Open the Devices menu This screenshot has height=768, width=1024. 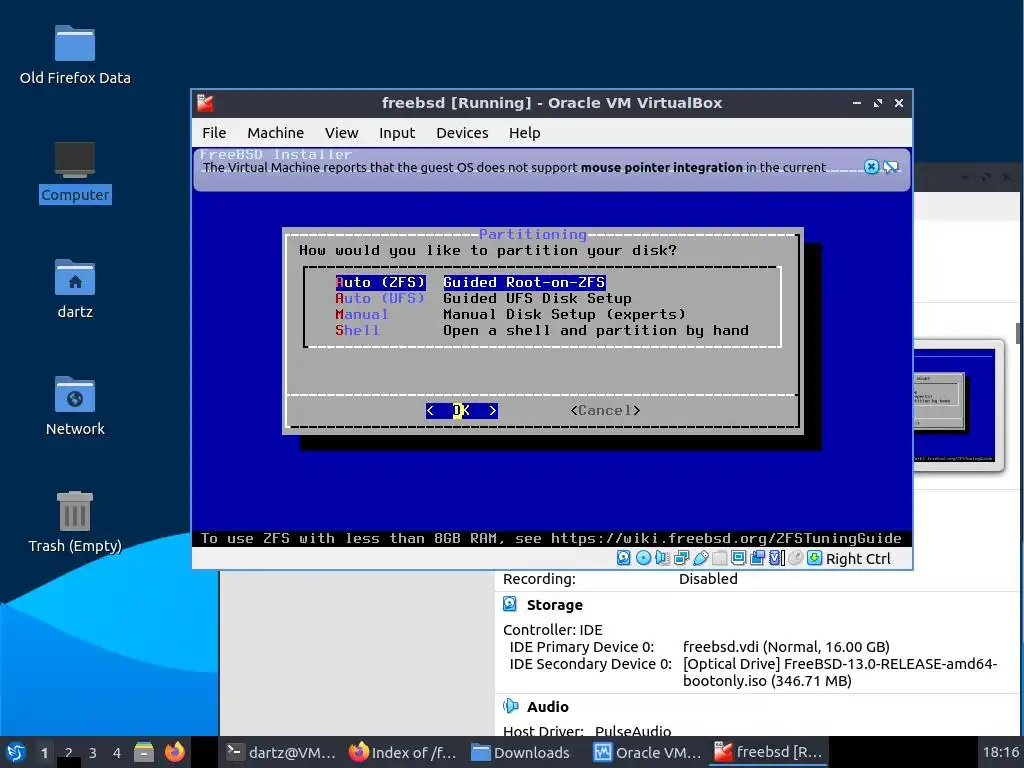tap(462, 133)
